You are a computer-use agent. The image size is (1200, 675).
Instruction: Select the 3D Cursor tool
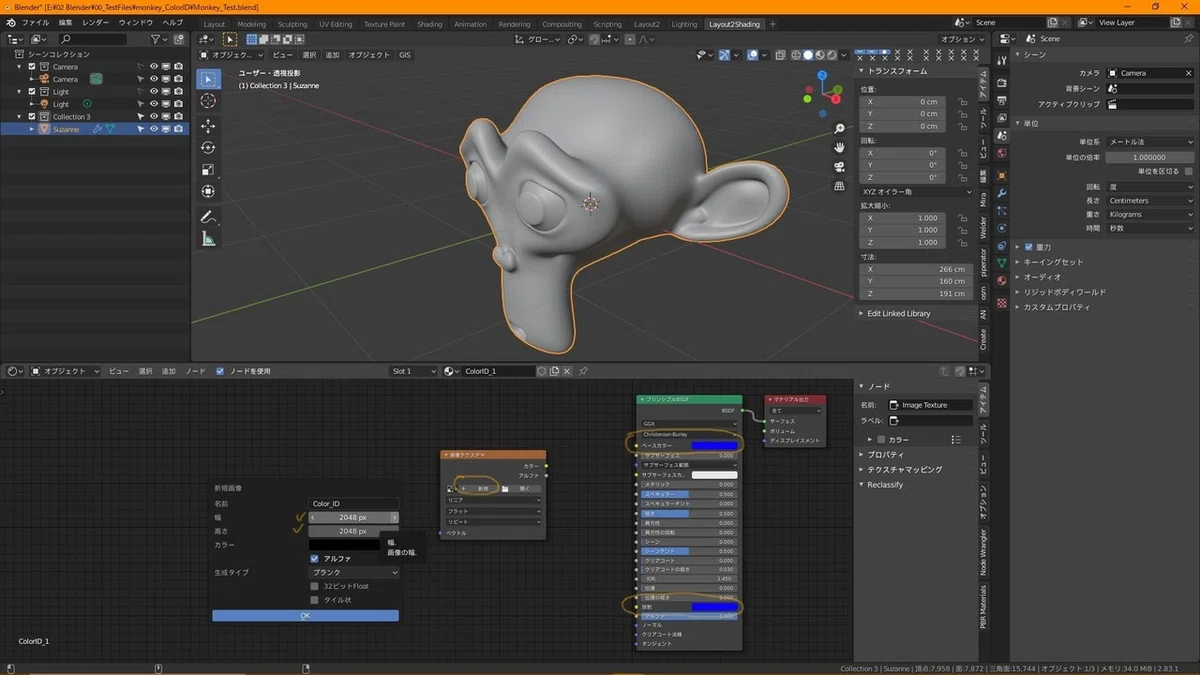[x=208, y=101]
